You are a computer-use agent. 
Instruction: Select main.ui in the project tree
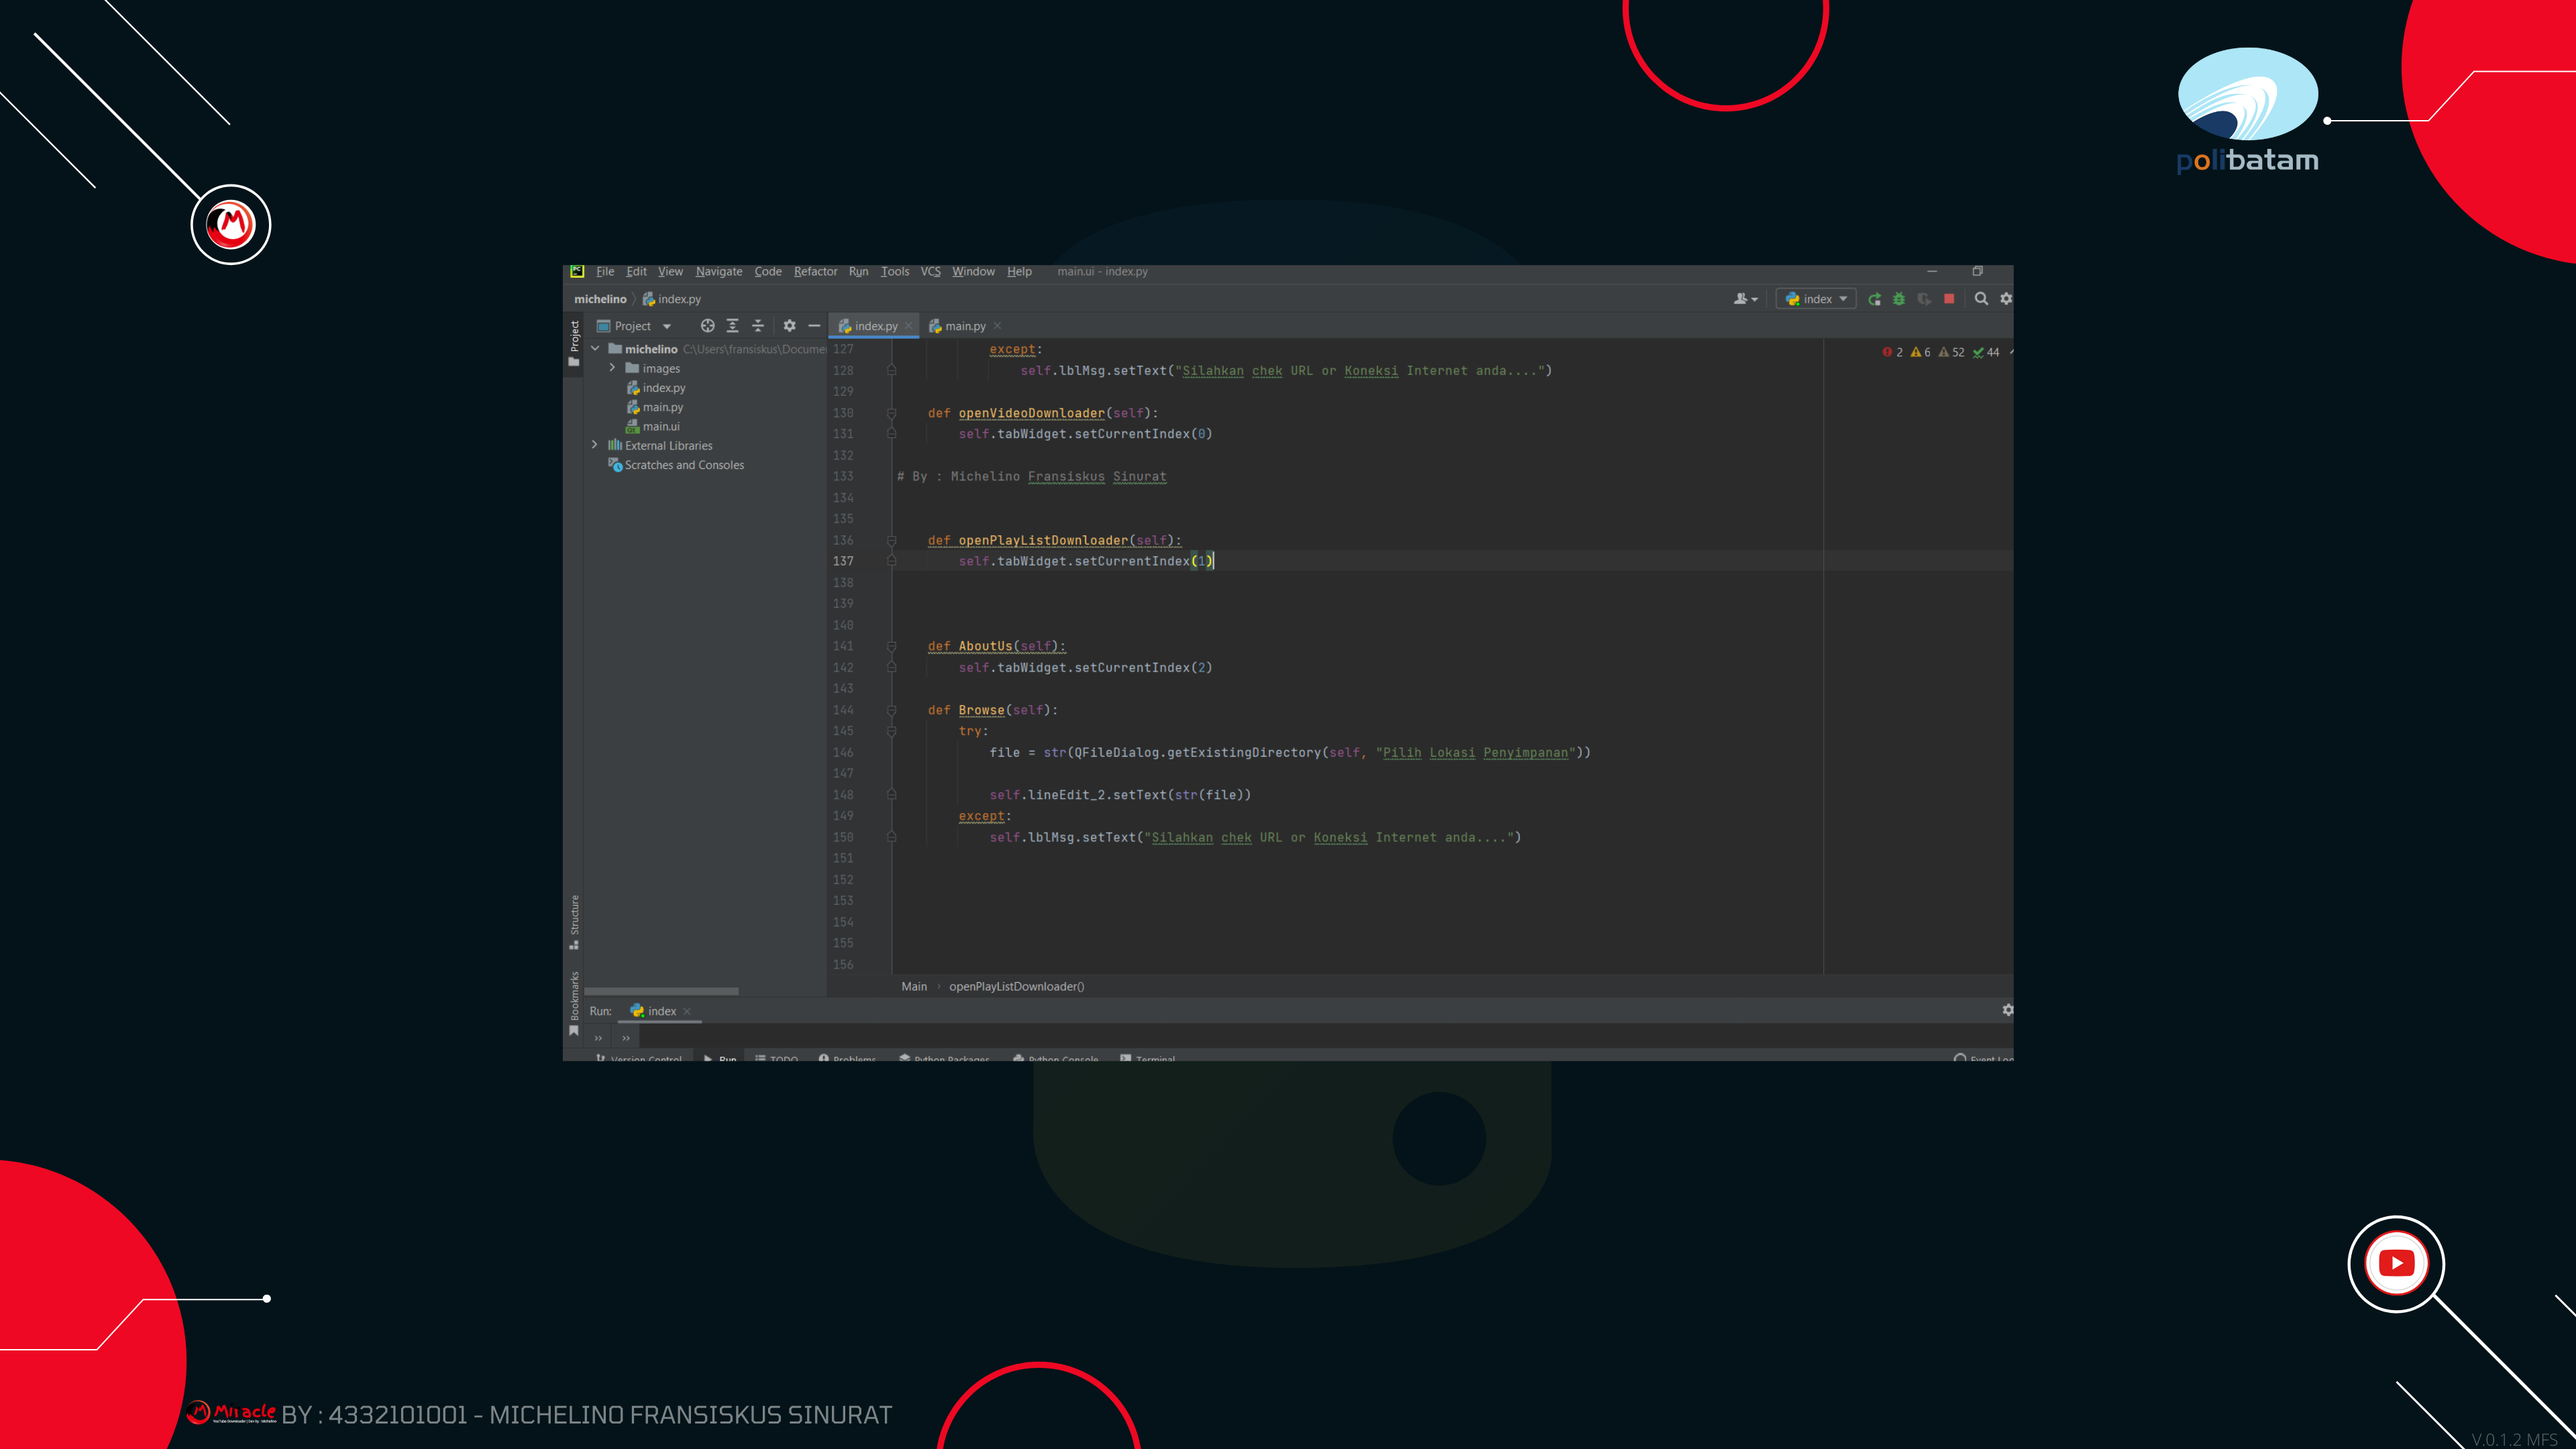pyautogui.click(x=661, y=426)
